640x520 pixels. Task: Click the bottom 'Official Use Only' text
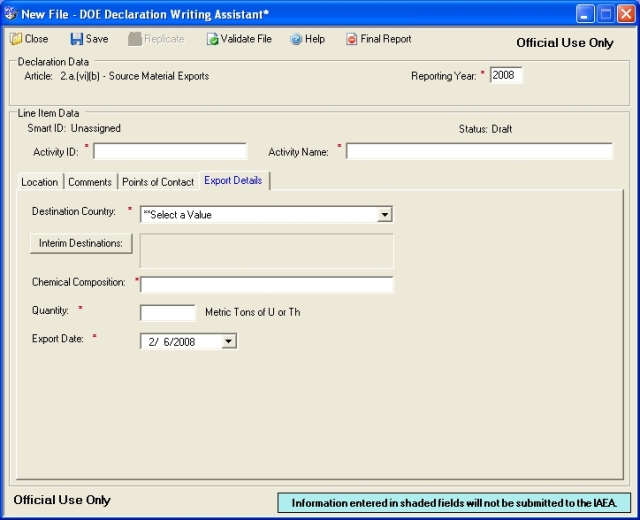(62, 500)
